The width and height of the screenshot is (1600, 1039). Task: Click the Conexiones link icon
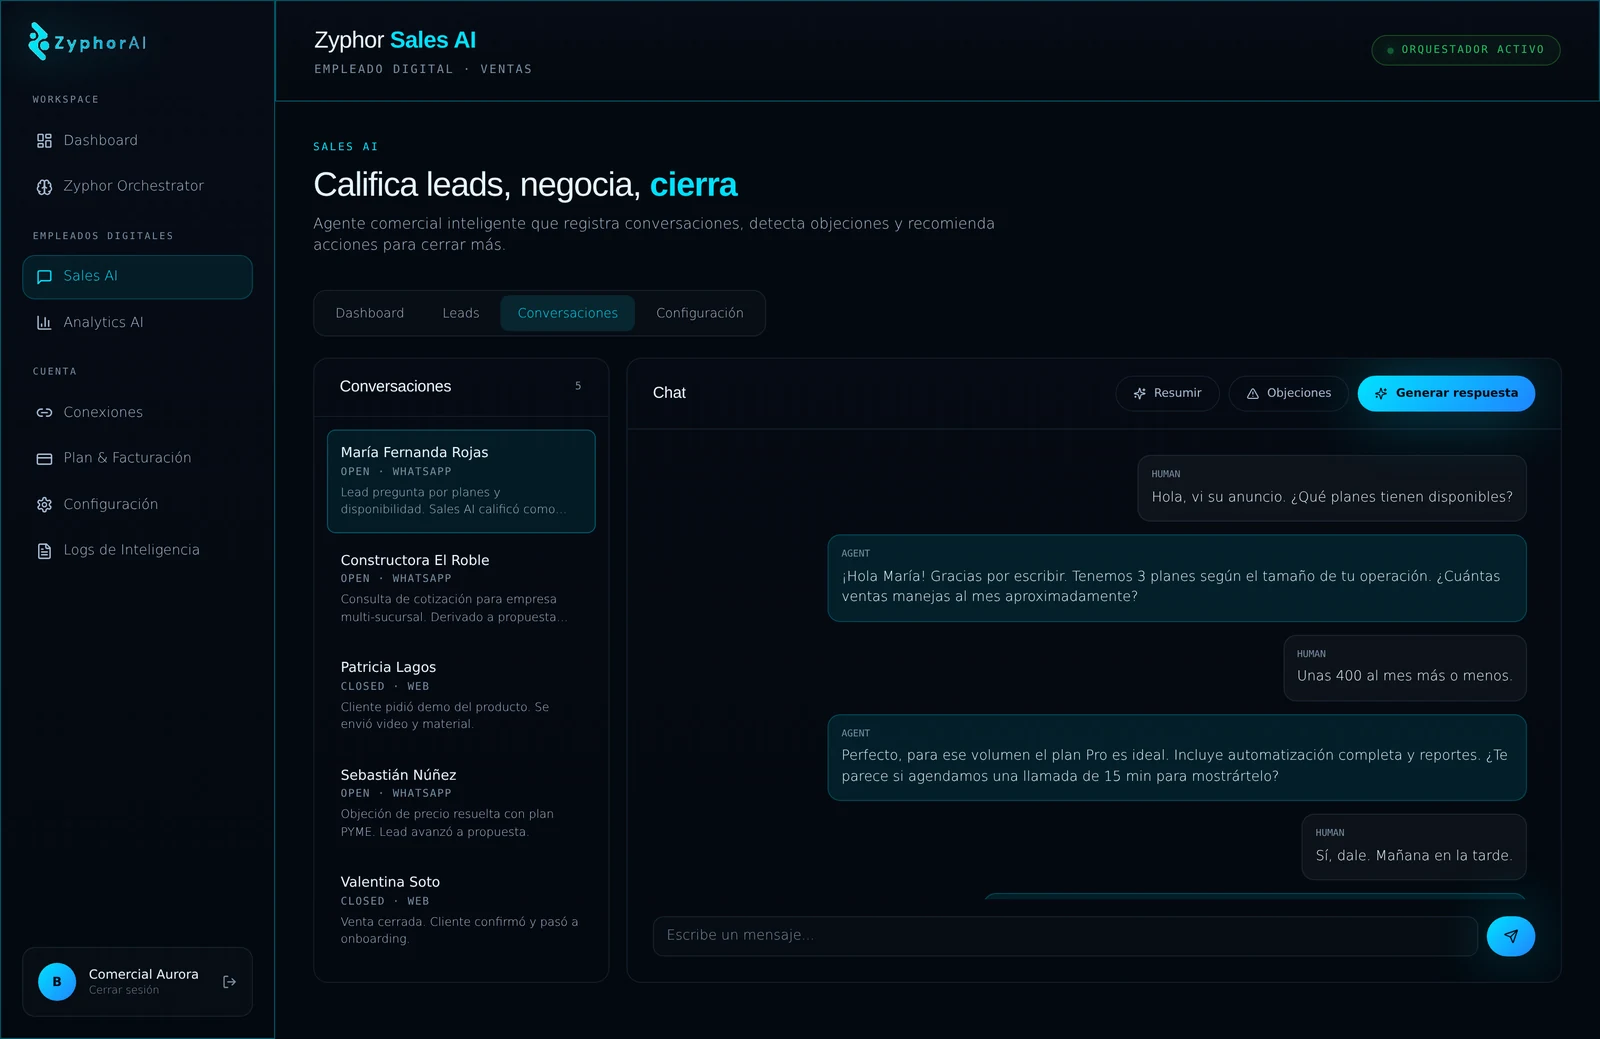44,413
